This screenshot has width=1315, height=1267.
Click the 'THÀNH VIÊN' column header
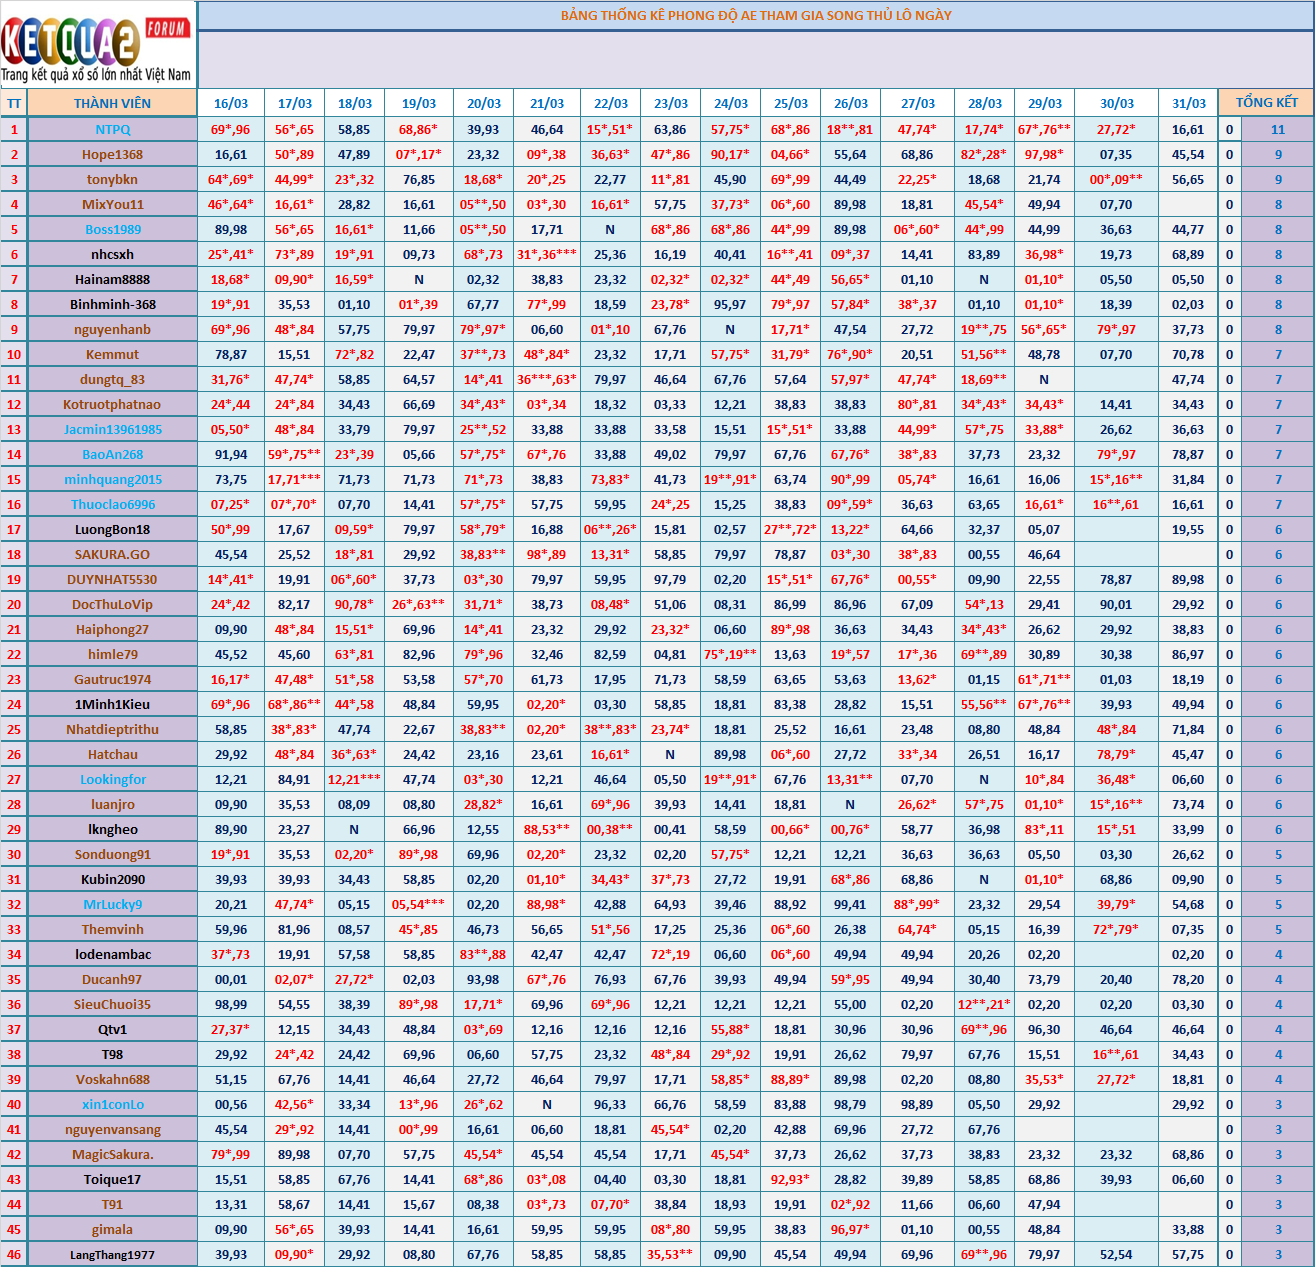tap(112, 103)
